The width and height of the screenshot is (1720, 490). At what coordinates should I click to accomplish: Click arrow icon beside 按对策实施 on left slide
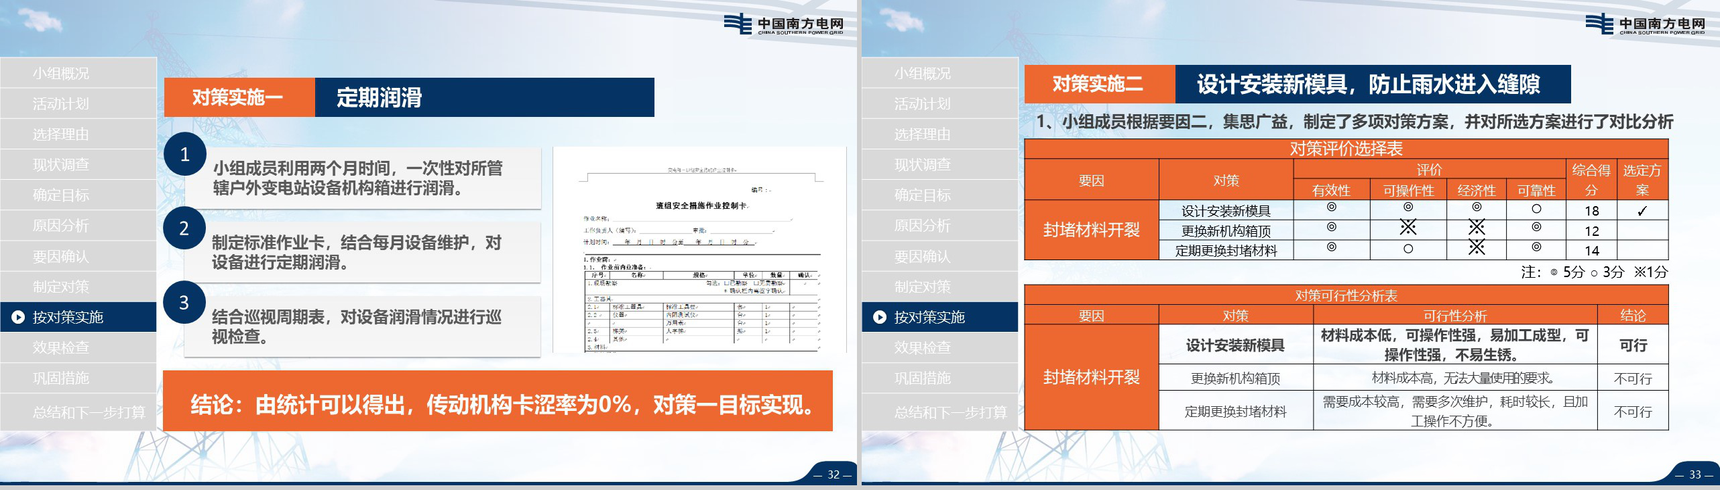18,317
